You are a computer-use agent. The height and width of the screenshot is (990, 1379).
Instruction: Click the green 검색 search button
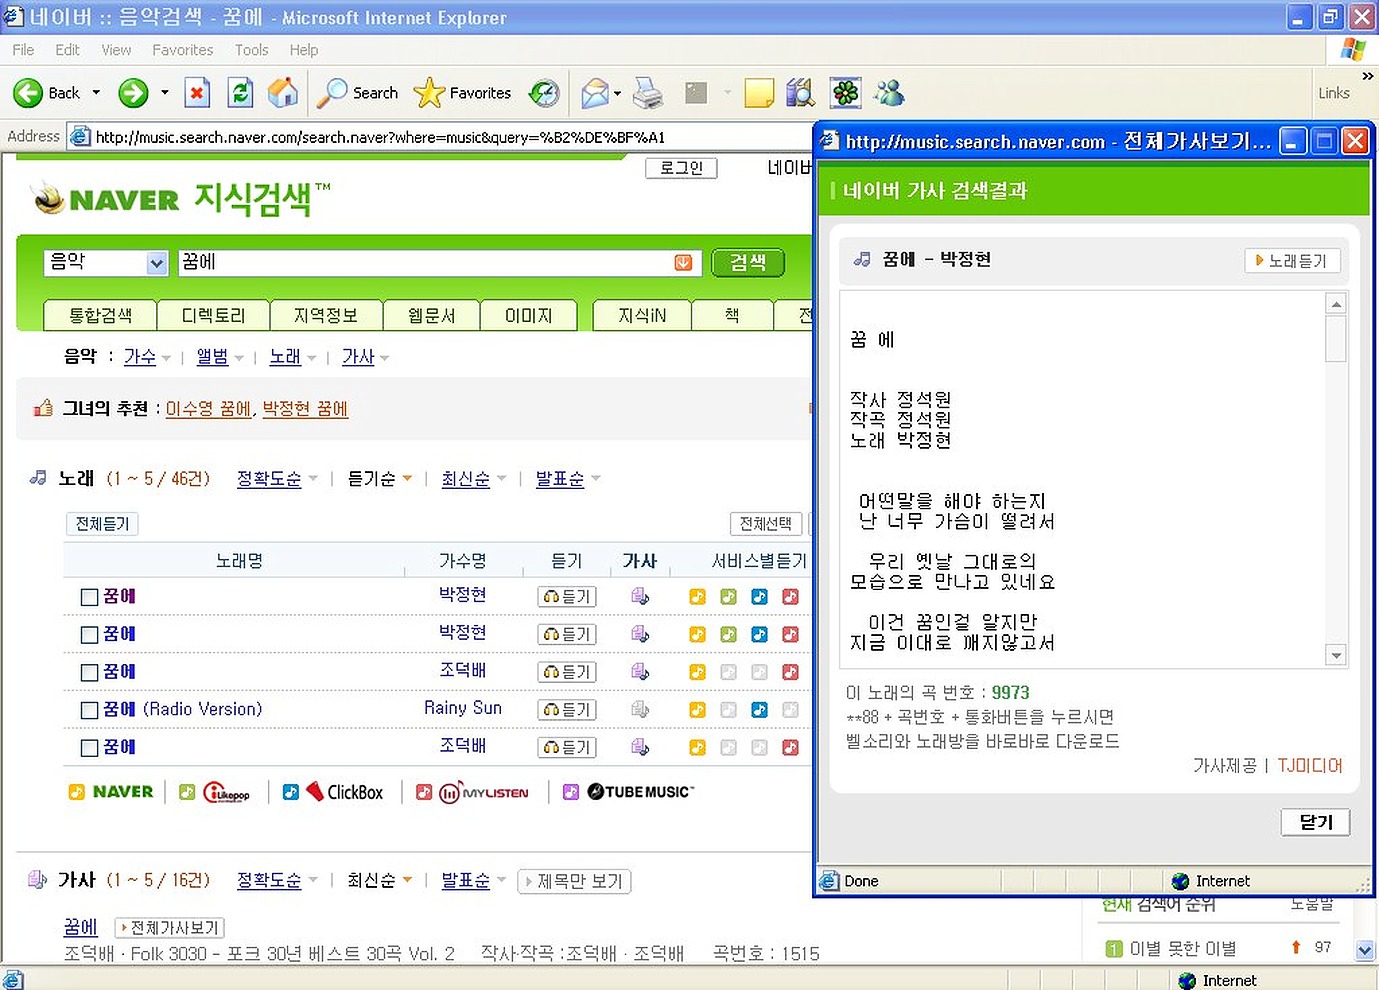click(x=748, y=262)
